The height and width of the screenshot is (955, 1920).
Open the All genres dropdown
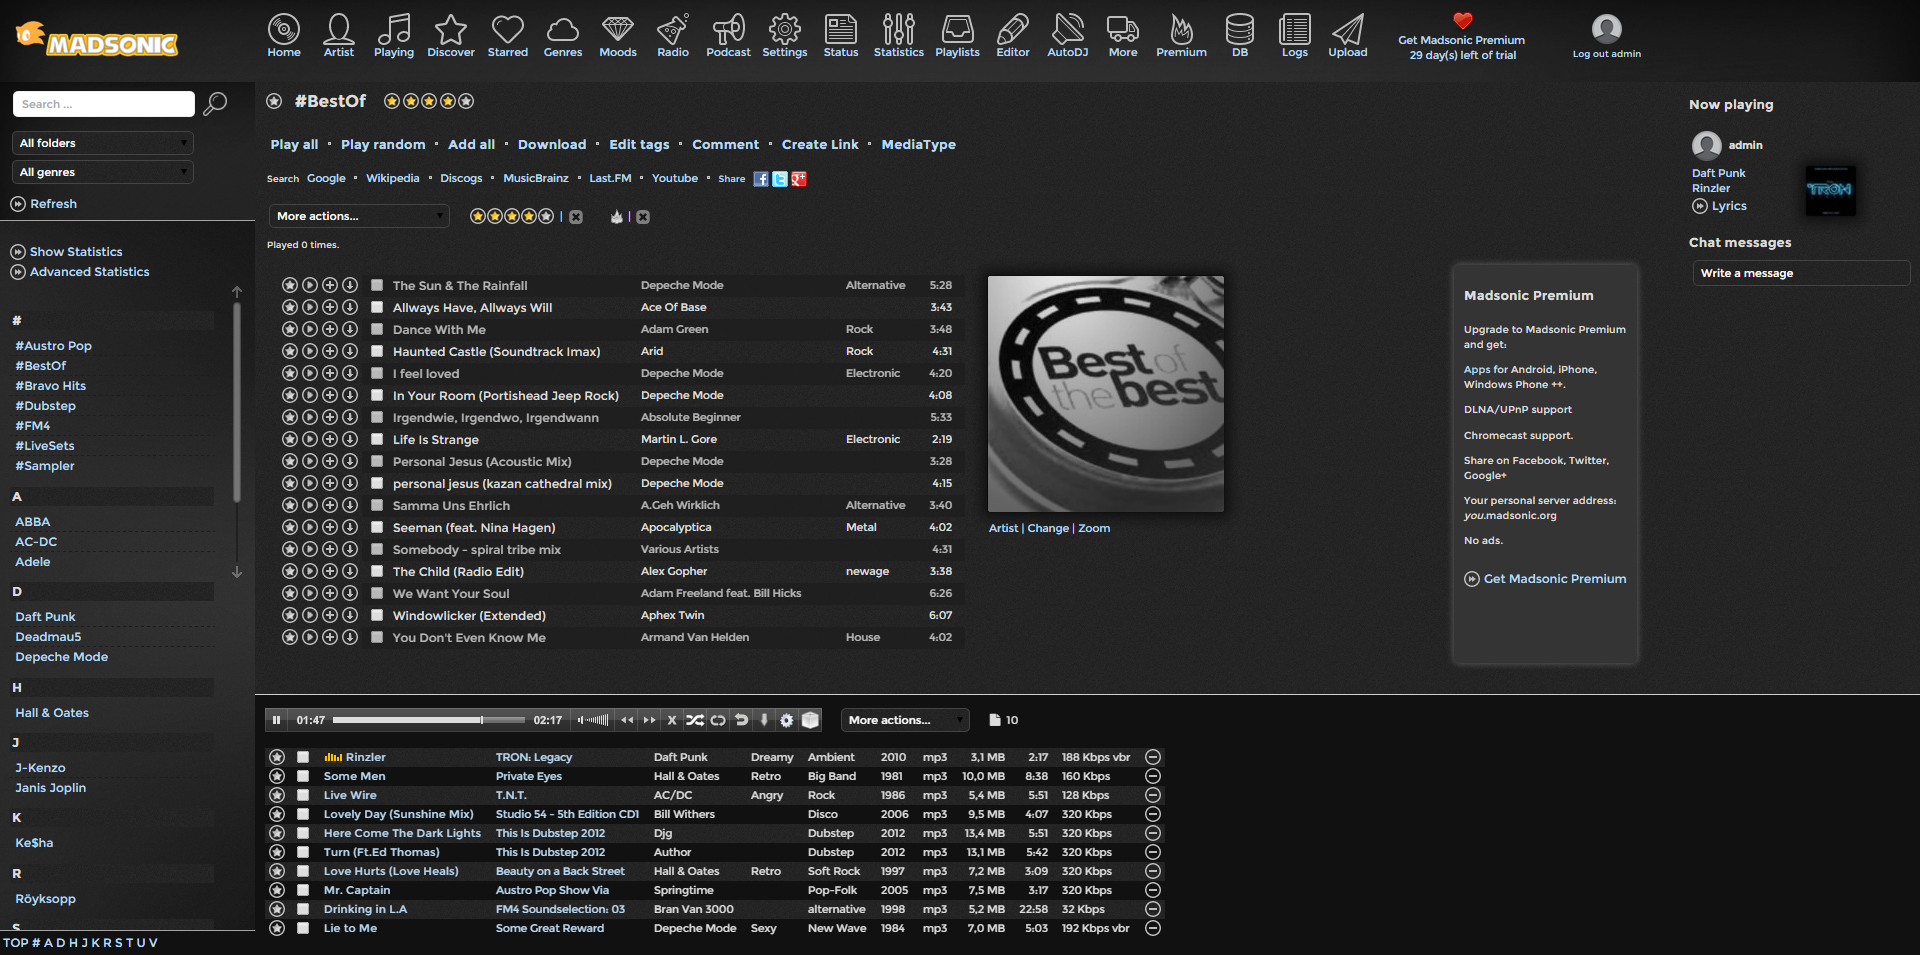(103, 172)
